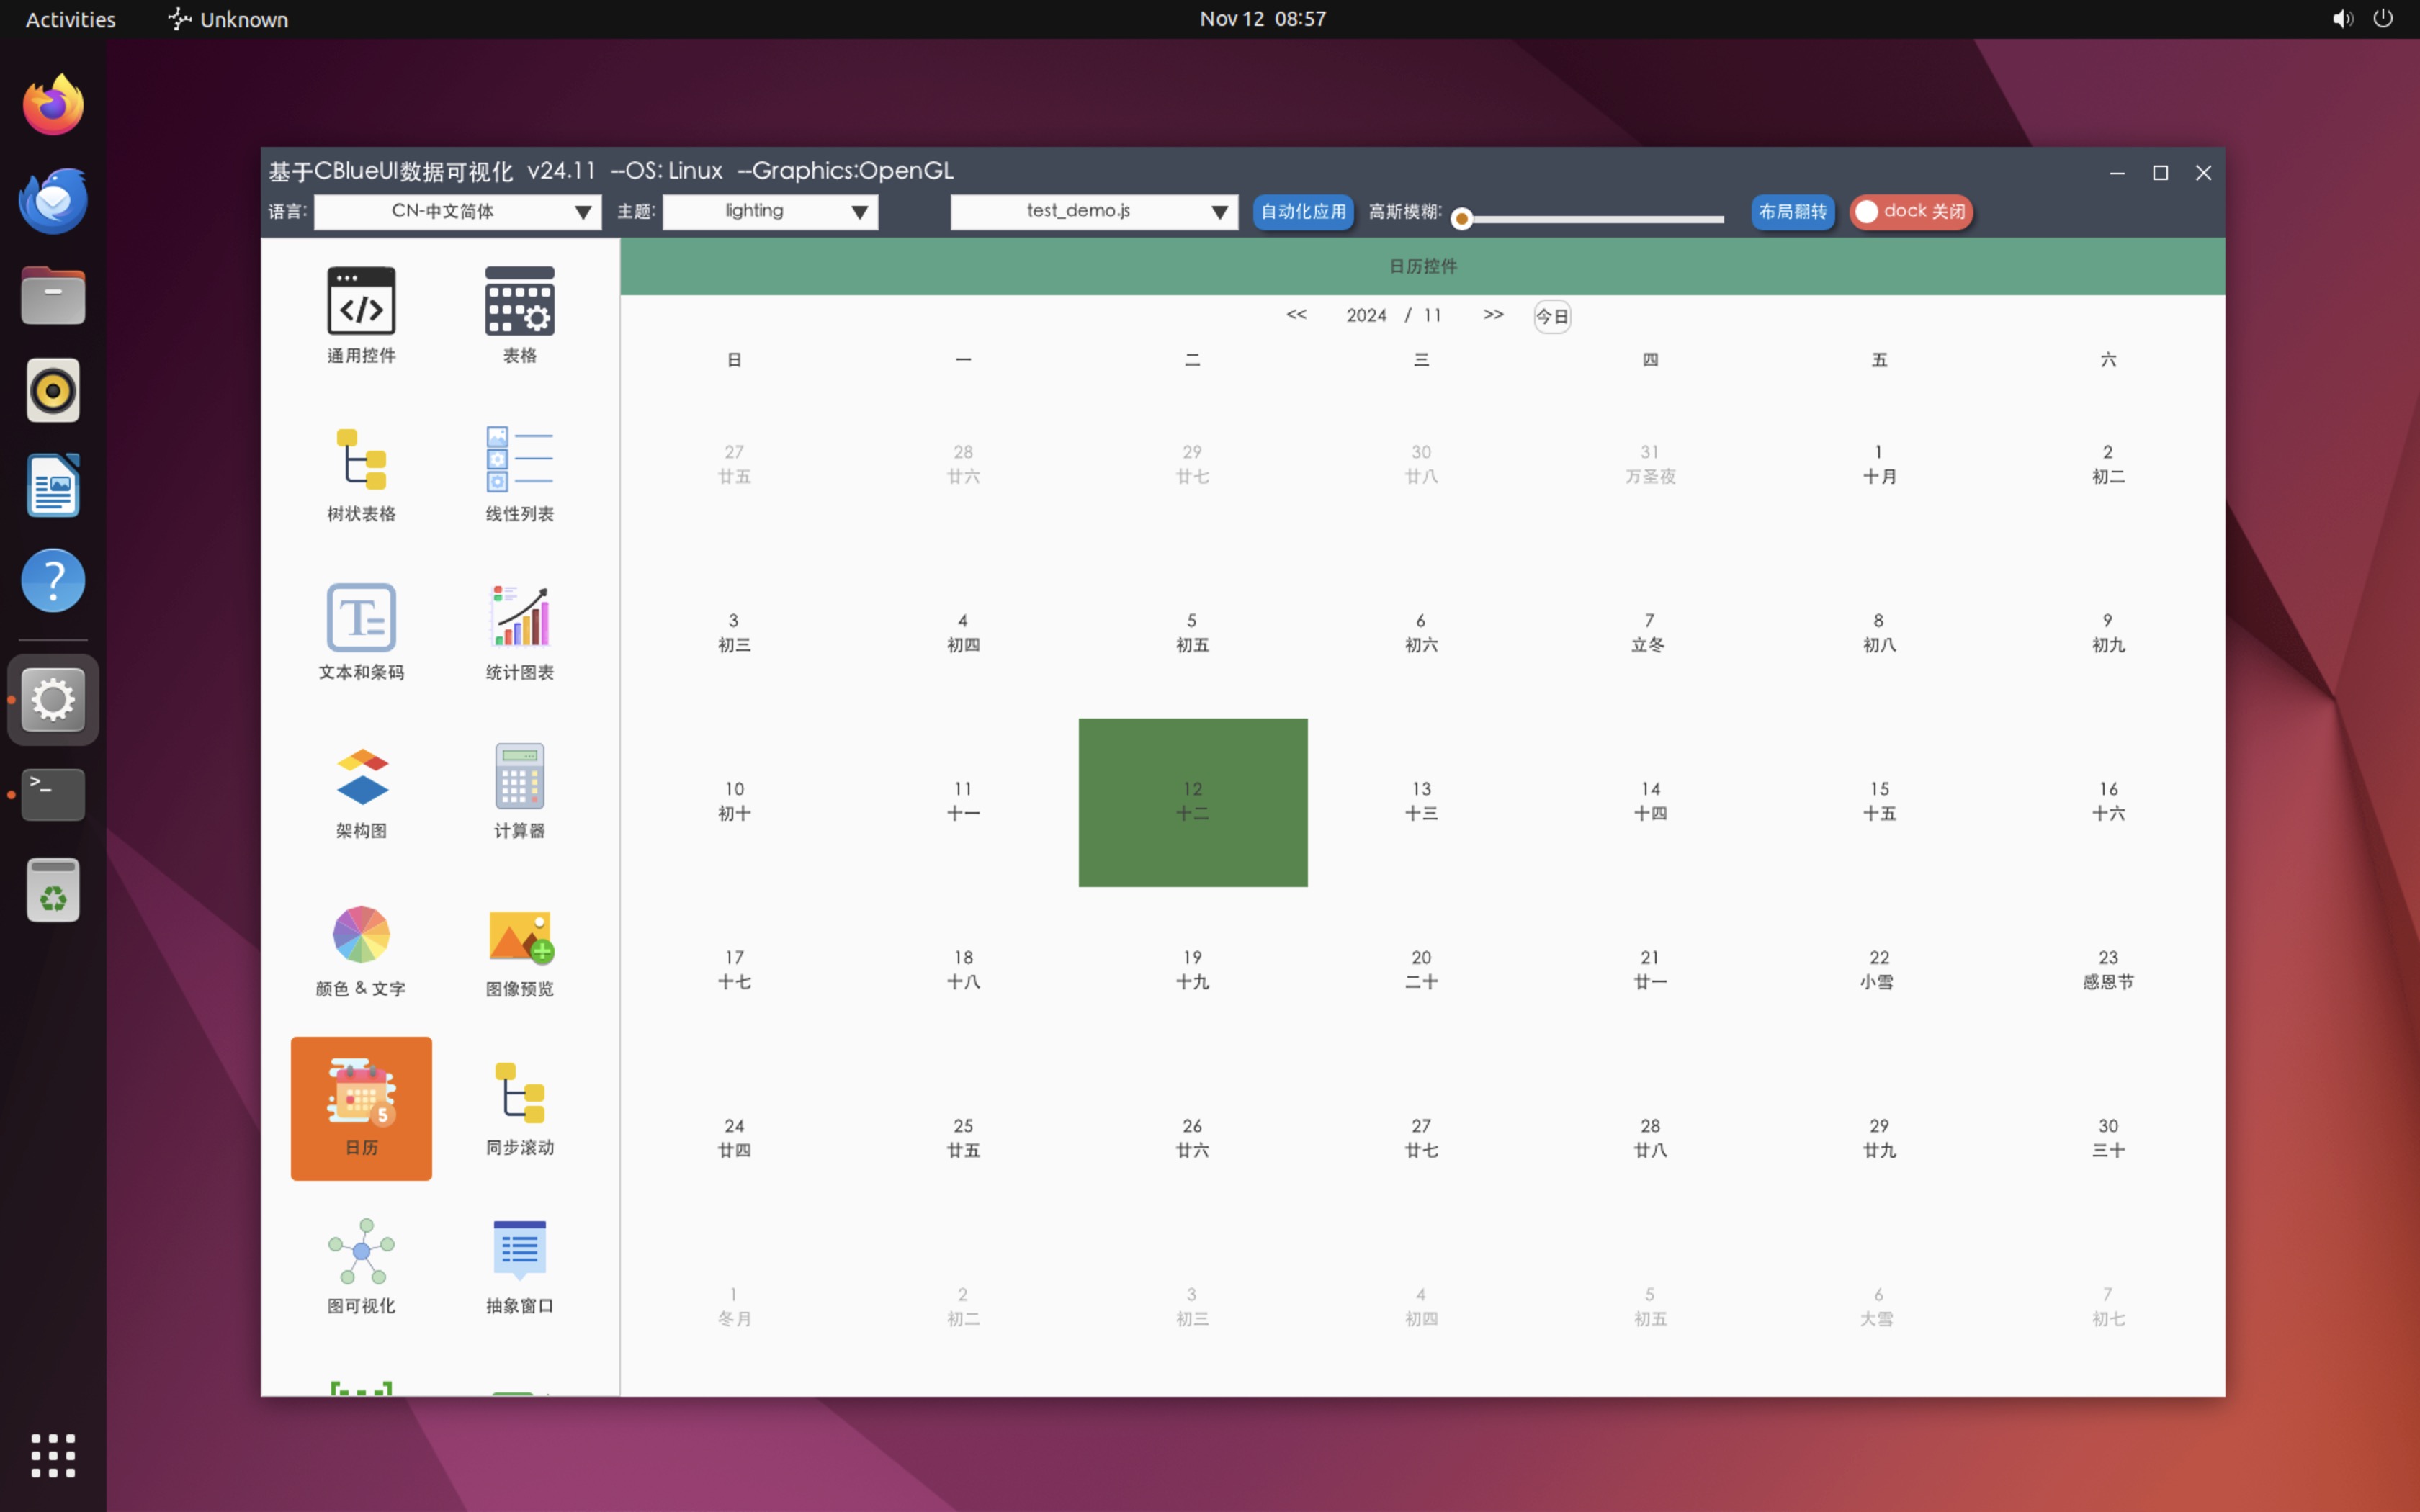Click the system volume icon in top bar
Viewport: 2420px width, 1512px height.
pos(2342,19)
